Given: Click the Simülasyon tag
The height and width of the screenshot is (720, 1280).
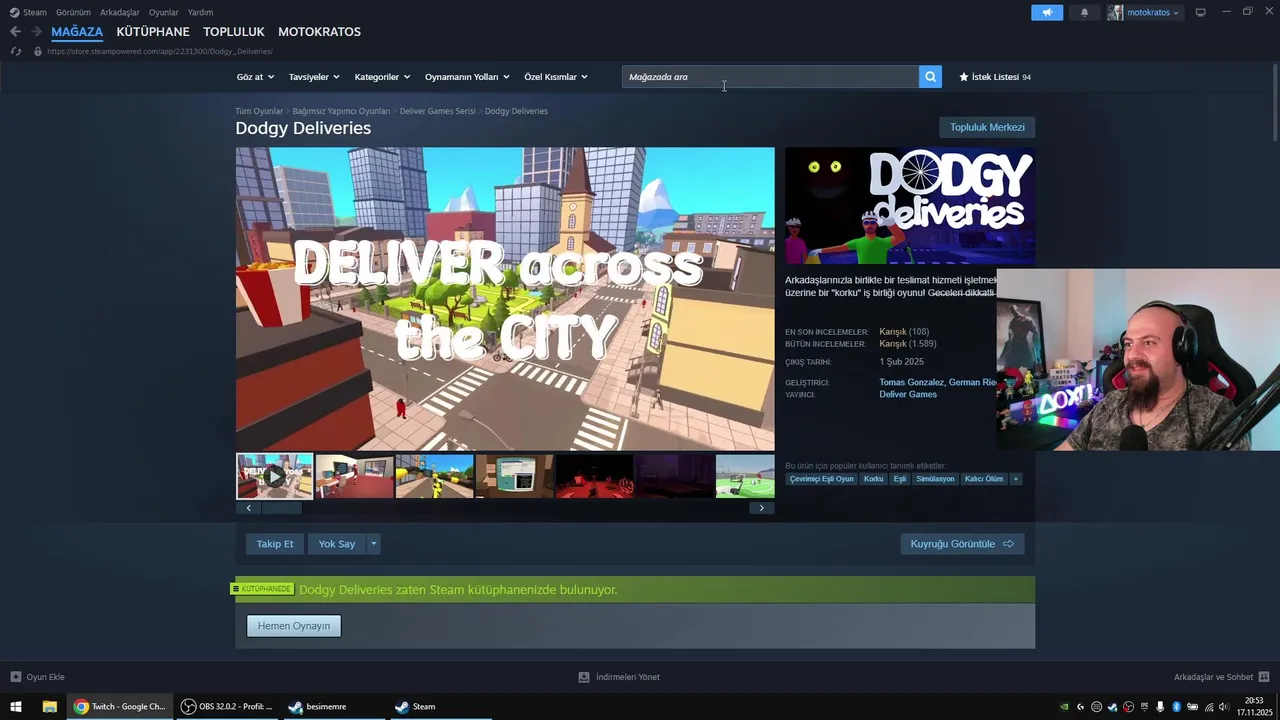Looking at the screenshot, I should (x=935, y=479).
